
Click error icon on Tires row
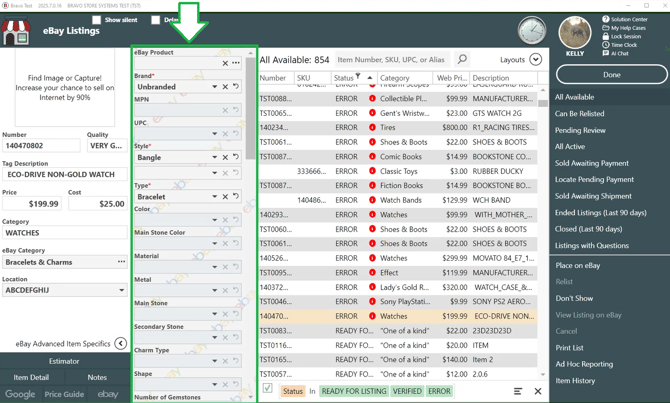pos(372,127)
